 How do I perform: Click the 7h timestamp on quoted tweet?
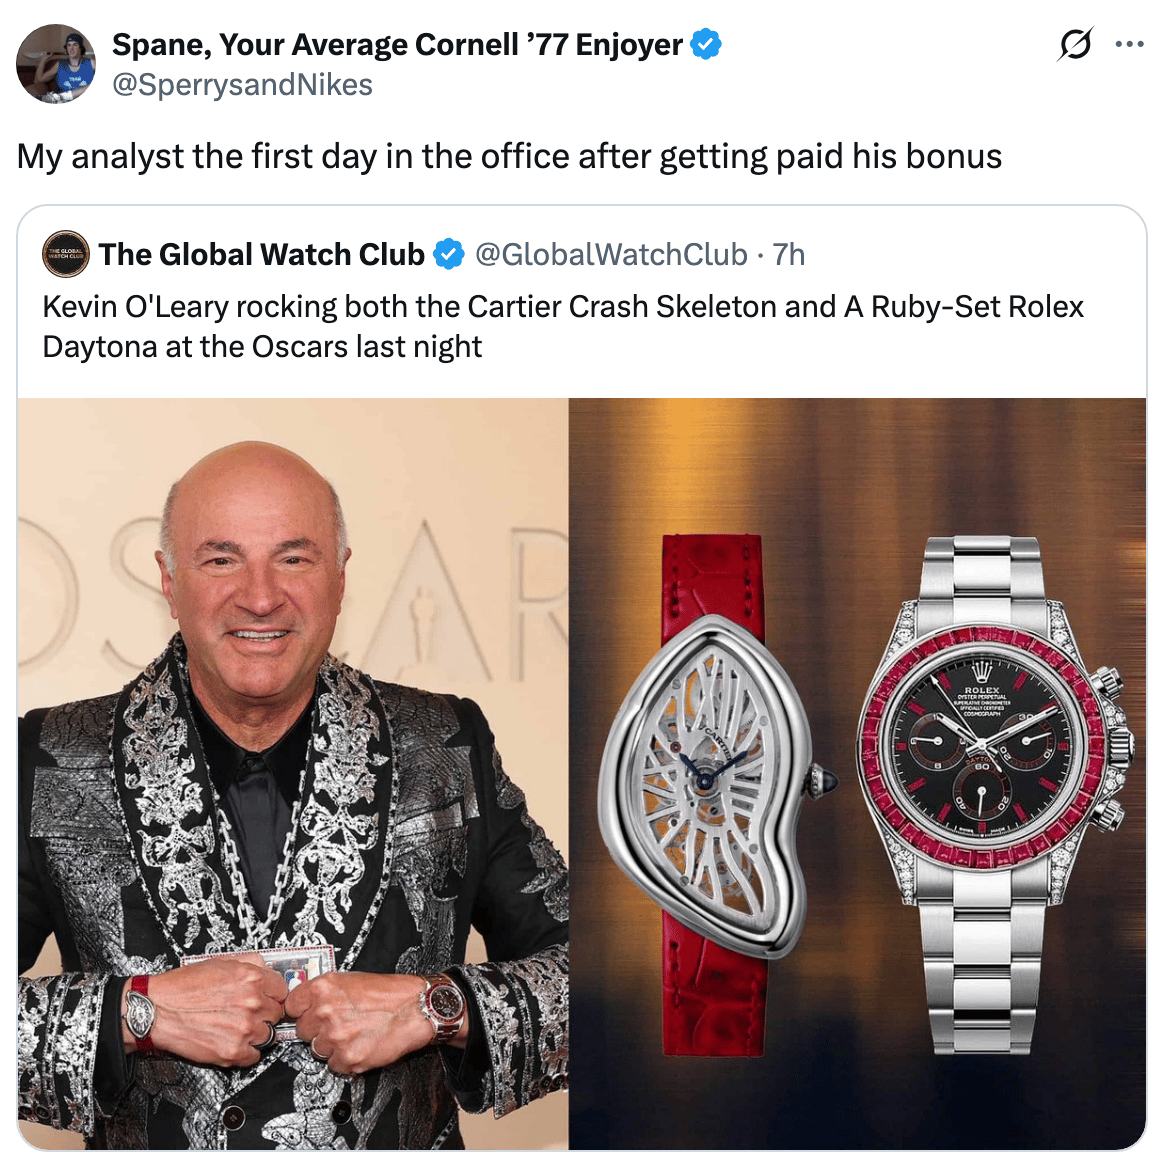coord(789,254)
